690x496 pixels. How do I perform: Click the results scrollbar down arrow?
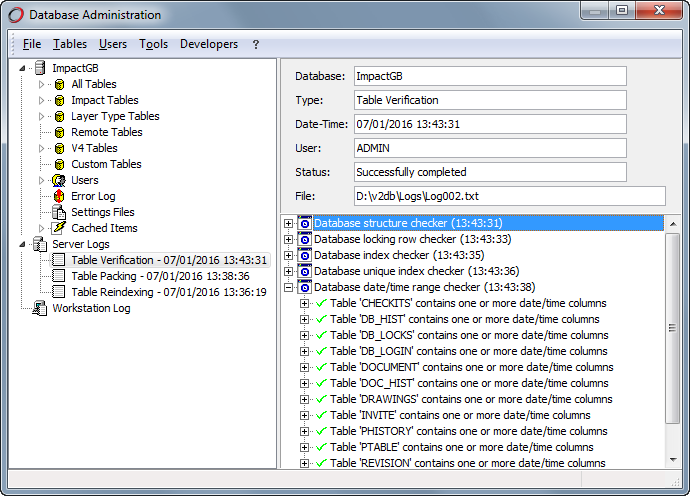[x=672, y=460]
